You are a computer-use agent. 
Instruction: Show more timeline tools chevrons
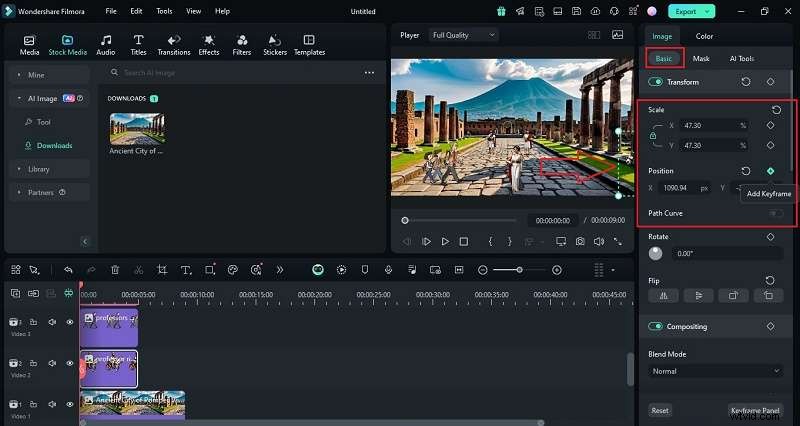[280, 270]
